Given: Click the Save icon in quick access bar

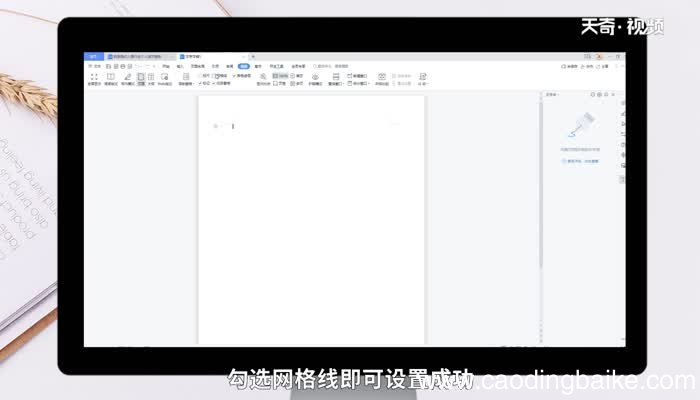Looking at the screenshot, I should [108, 66].
